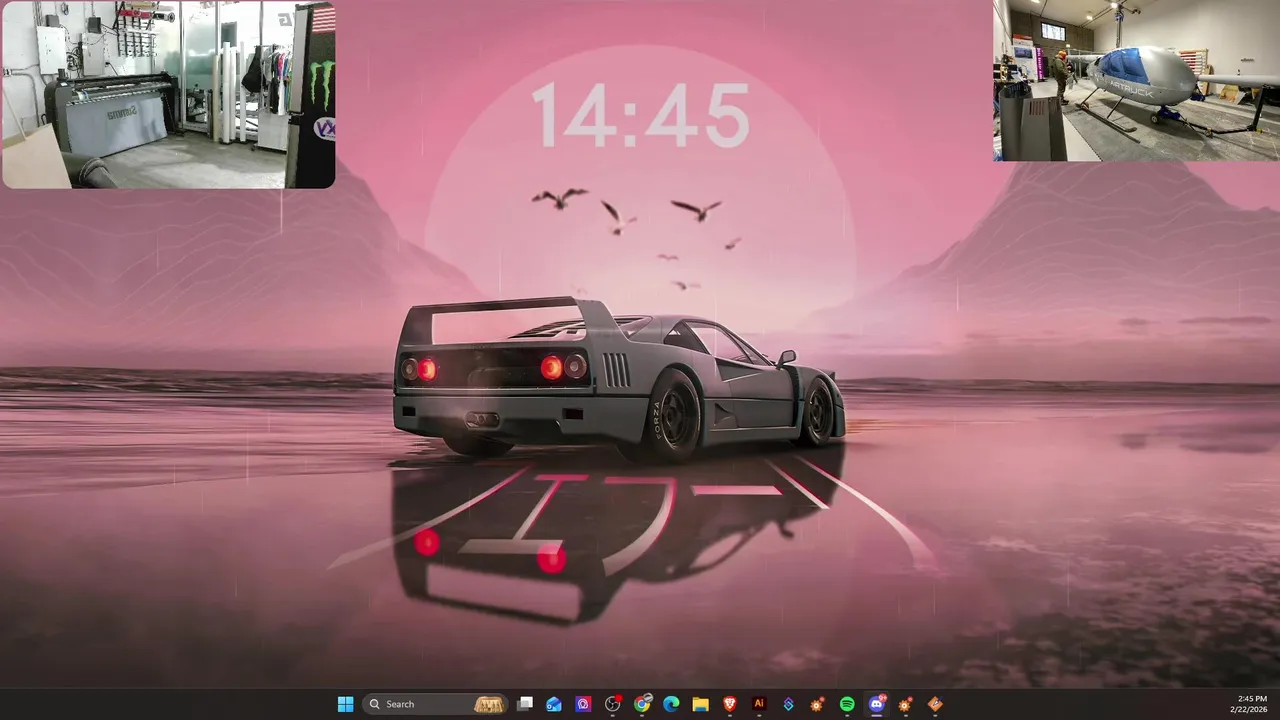The width and height of the screenshot is (1280, 720).
Task: Open Adobe Illustrator from the taskbar
Action: (x=759, y=704)
